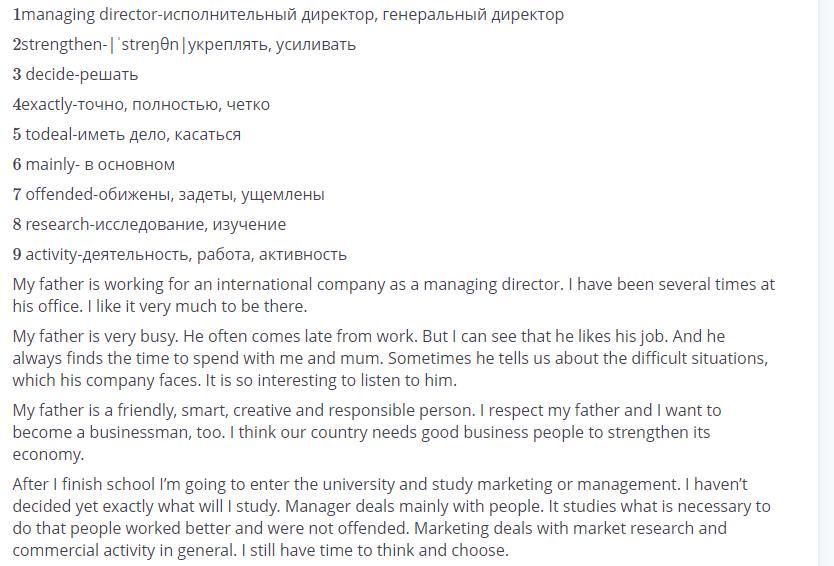Click the 'mainly- в основном' entry
This screenshot has height=566, width=834.
point(94,164)
